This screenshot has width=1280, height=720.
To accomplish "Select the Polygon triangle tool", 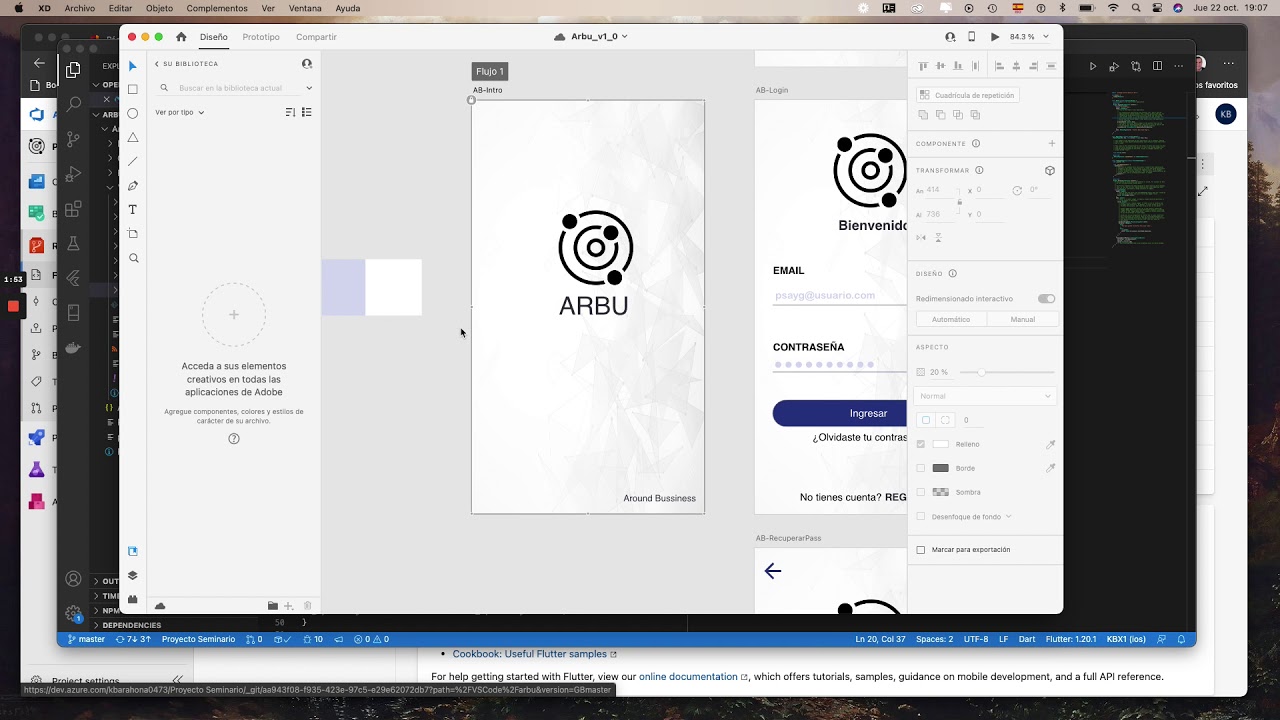I will (x=133, y=138).
